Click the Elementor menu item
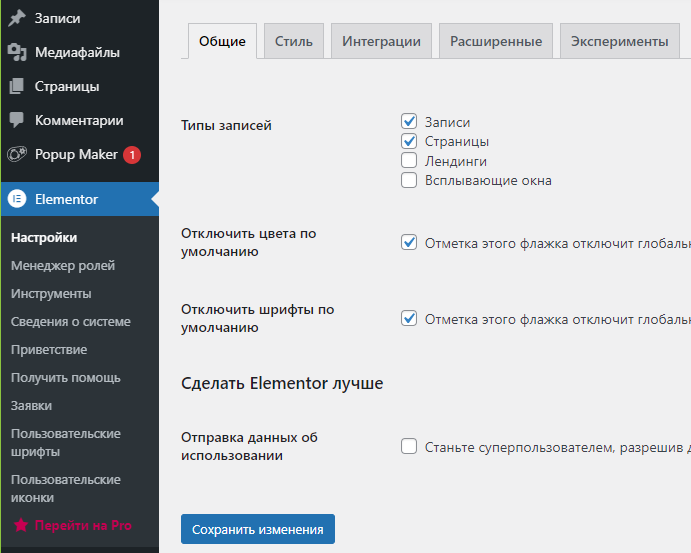Screen dimensions: 691x553 (x=79, y=199)
